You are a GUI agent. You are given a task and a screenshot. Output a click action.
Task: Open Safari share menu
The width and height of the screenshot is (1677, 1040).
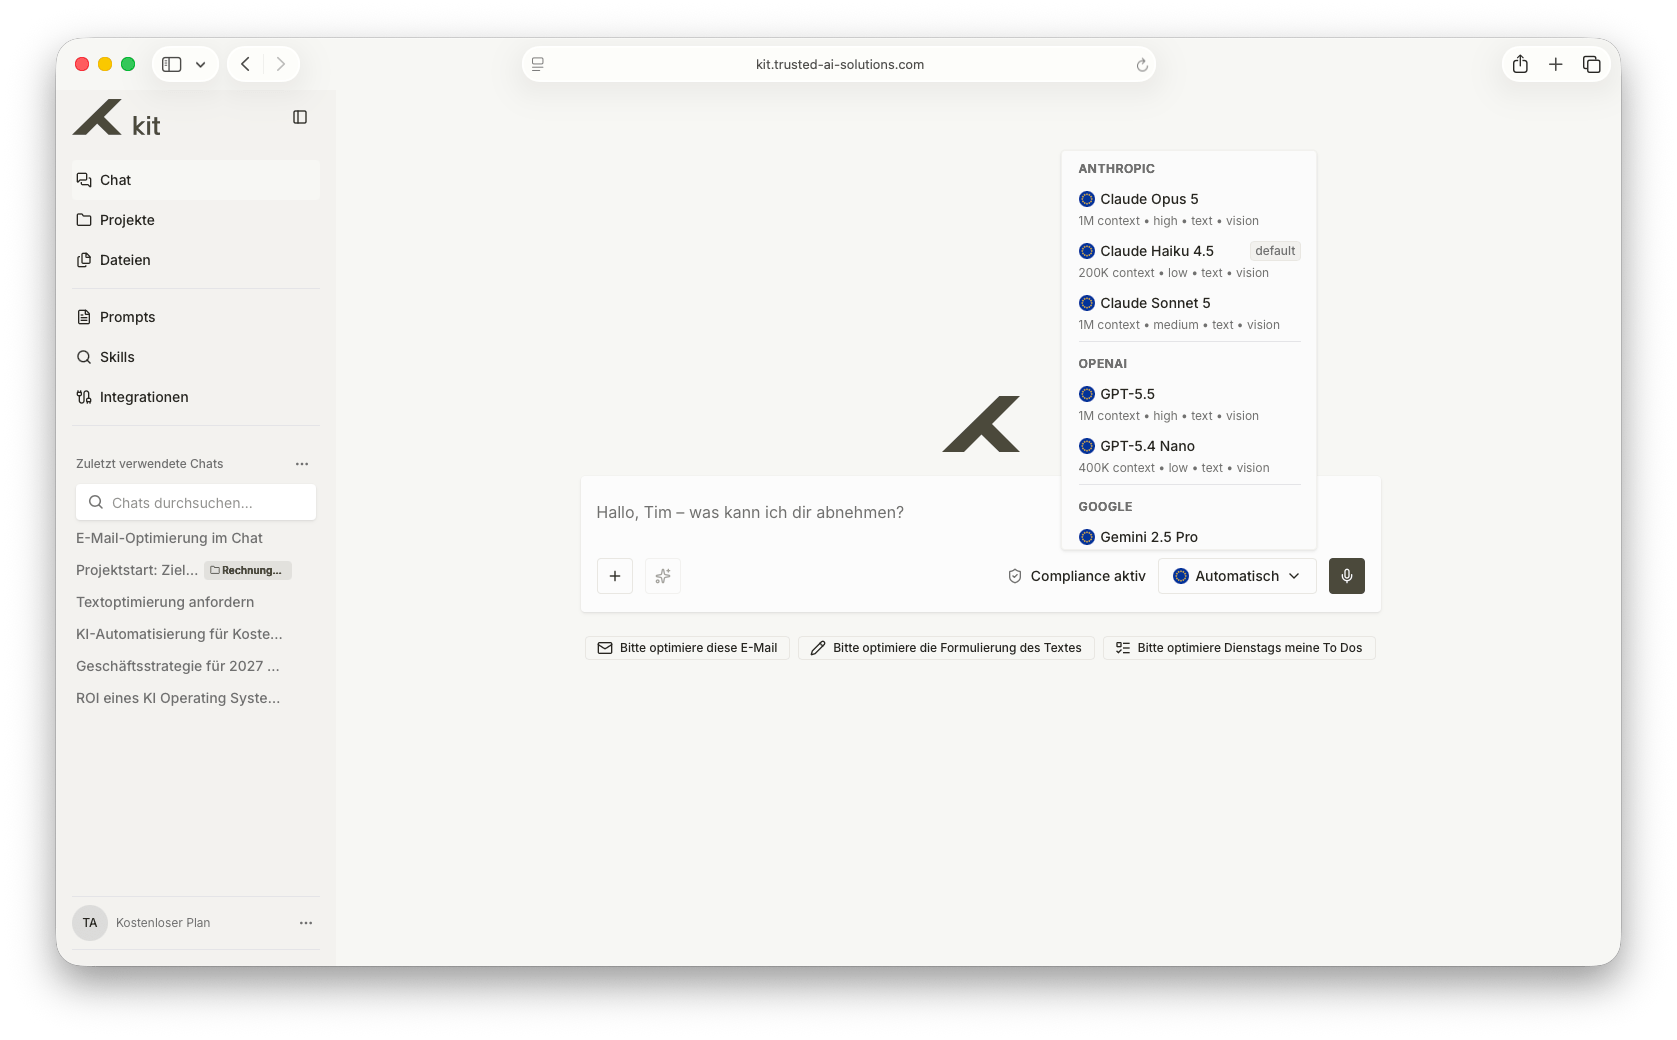click(1520, 64)
